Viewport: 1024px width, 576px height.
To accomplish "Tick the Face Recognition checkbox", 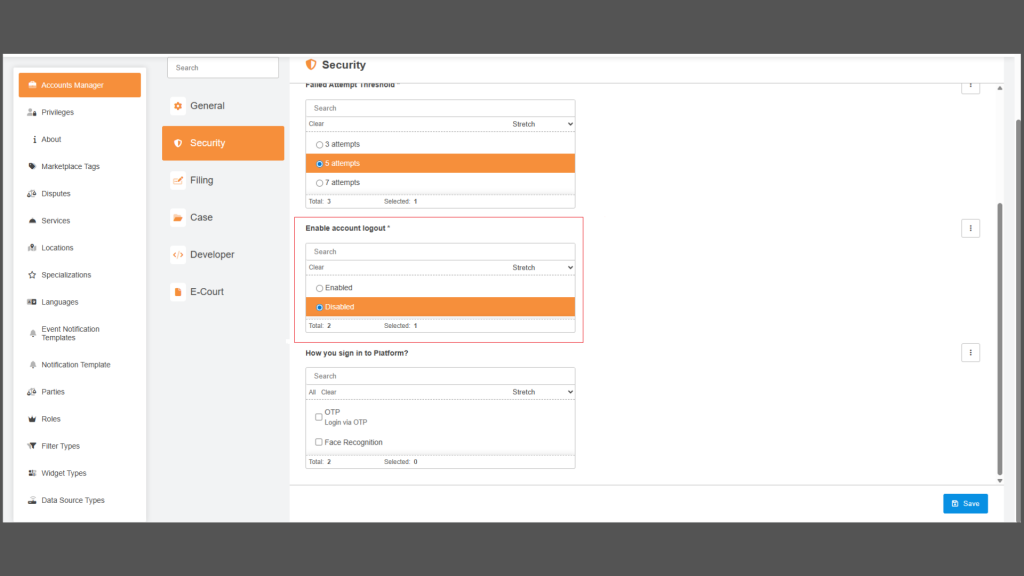I will click(318, 442).
